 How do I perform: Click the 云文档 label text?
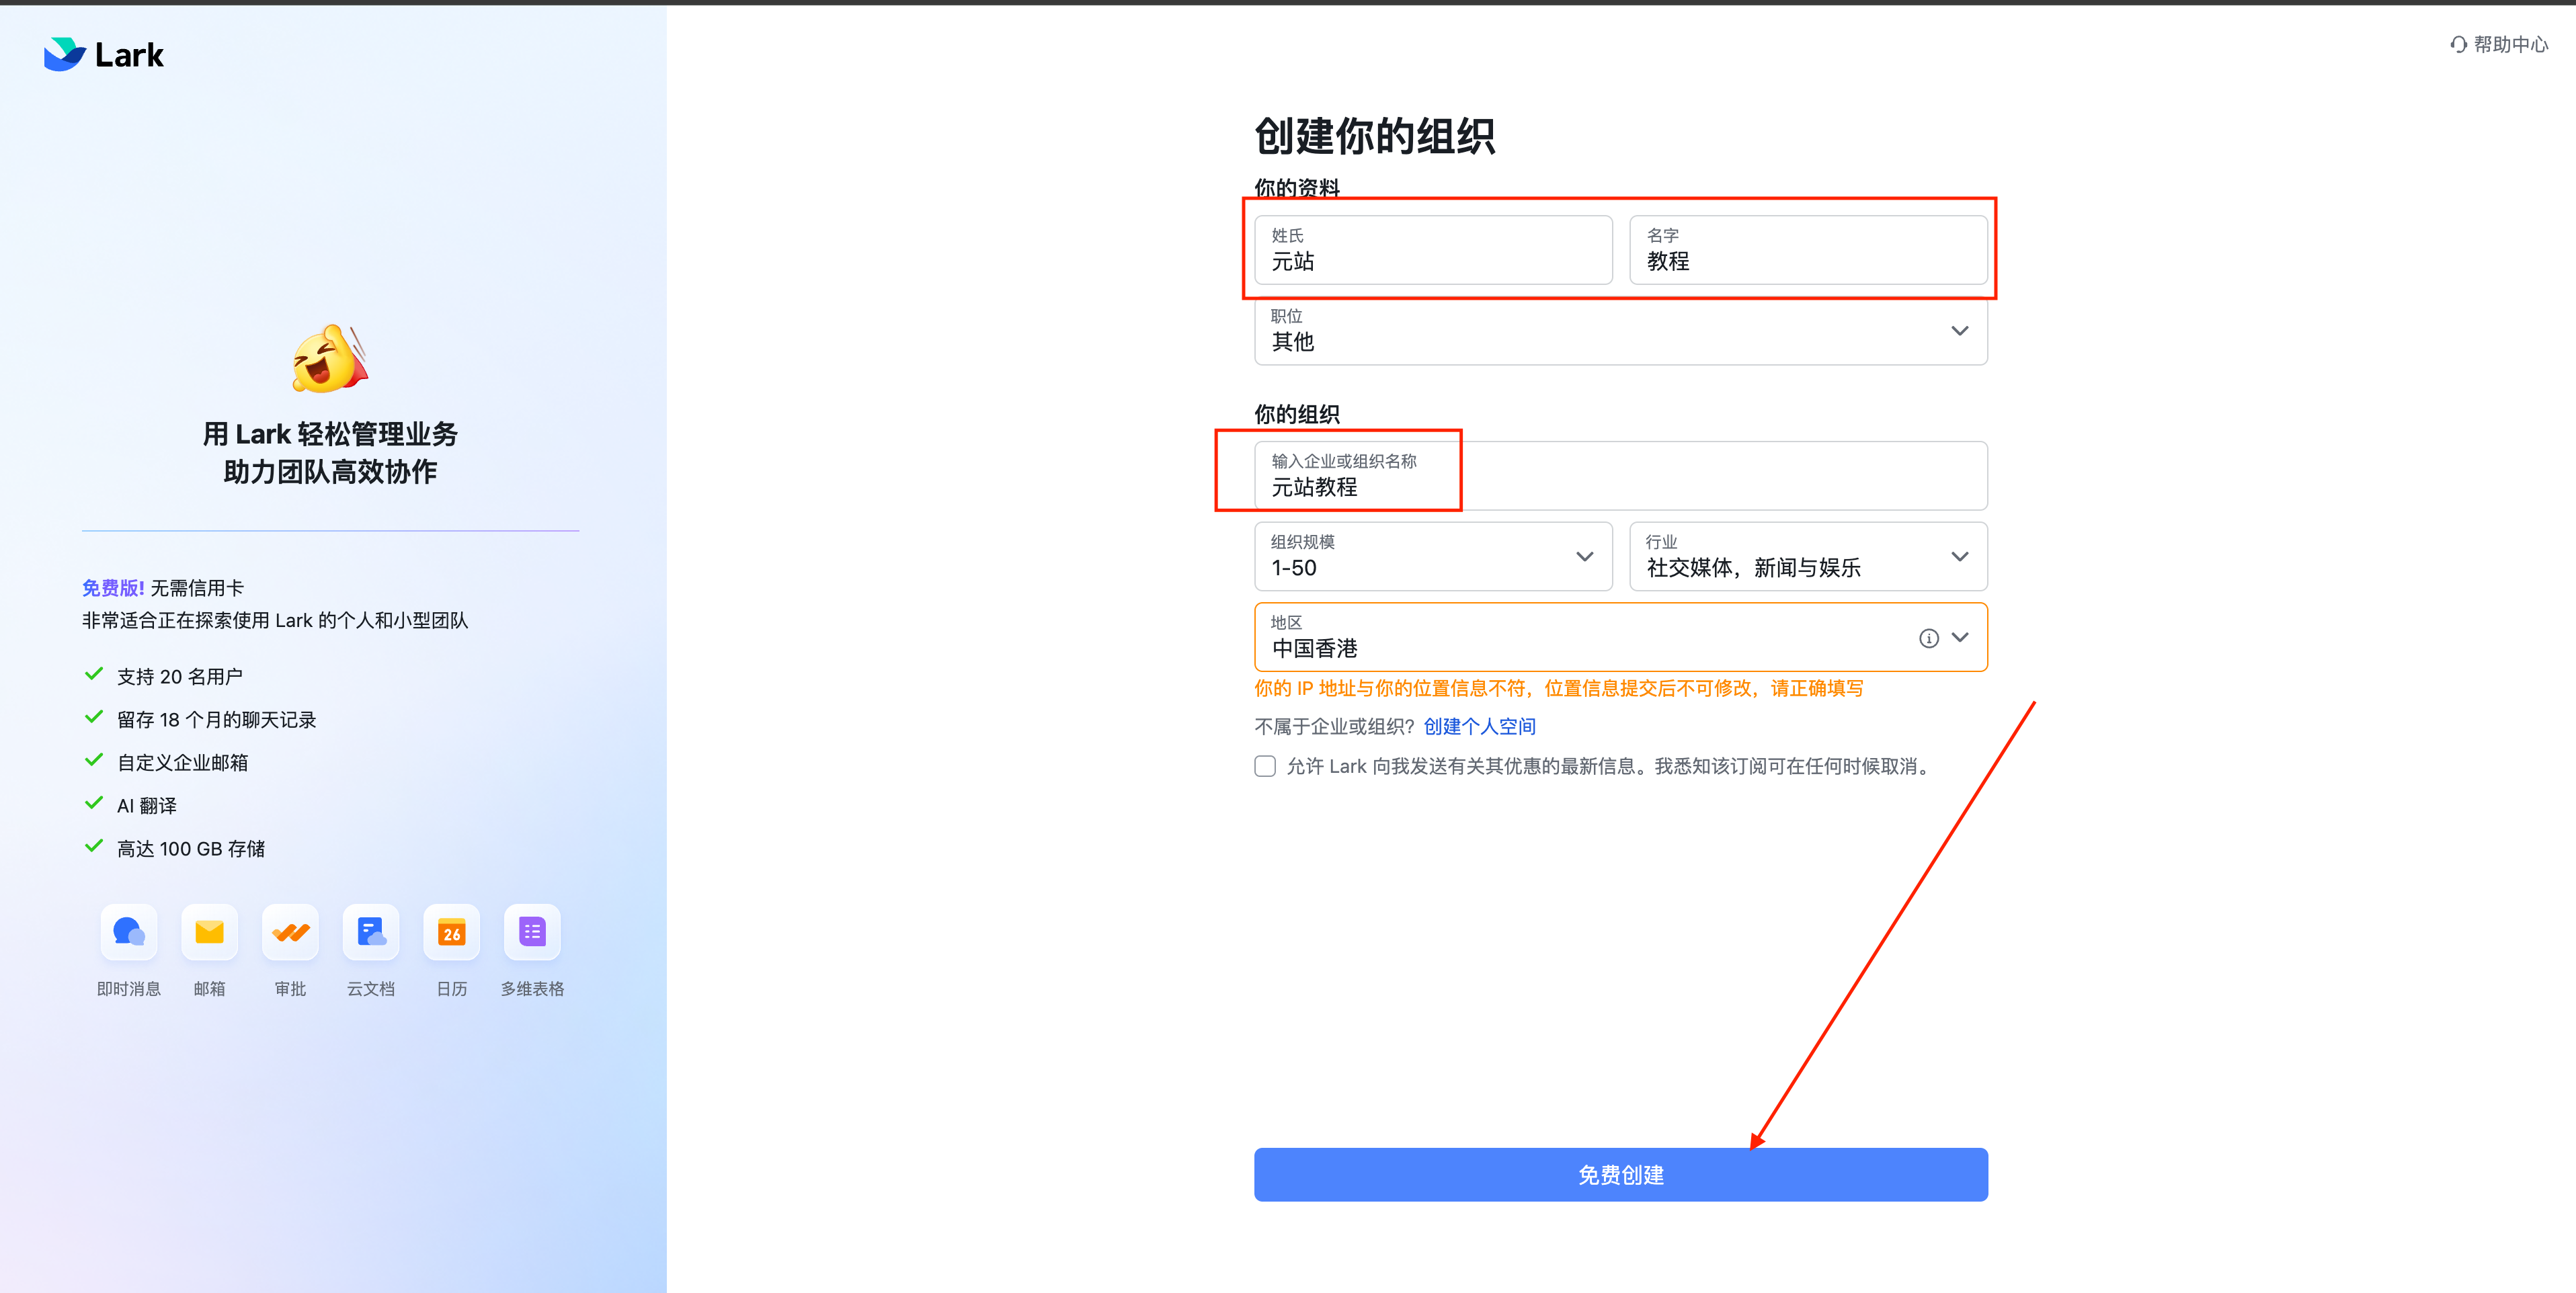(371, 989)
